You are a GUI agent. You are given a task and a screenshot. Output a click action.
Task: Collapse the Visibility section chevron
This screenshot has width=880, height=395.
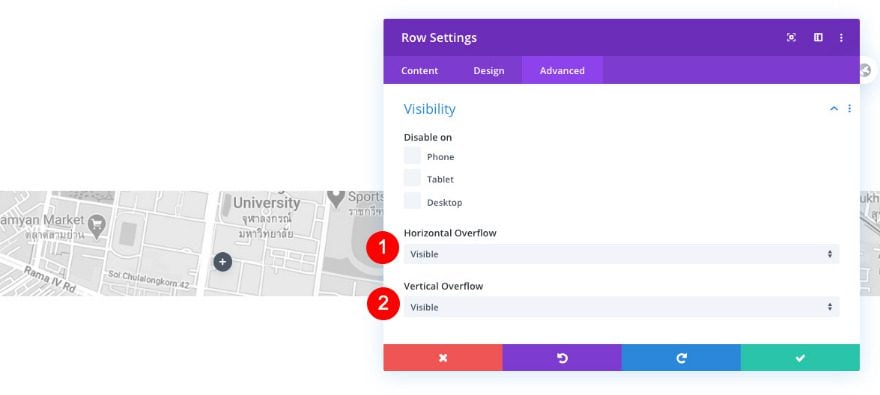(834, 108)
